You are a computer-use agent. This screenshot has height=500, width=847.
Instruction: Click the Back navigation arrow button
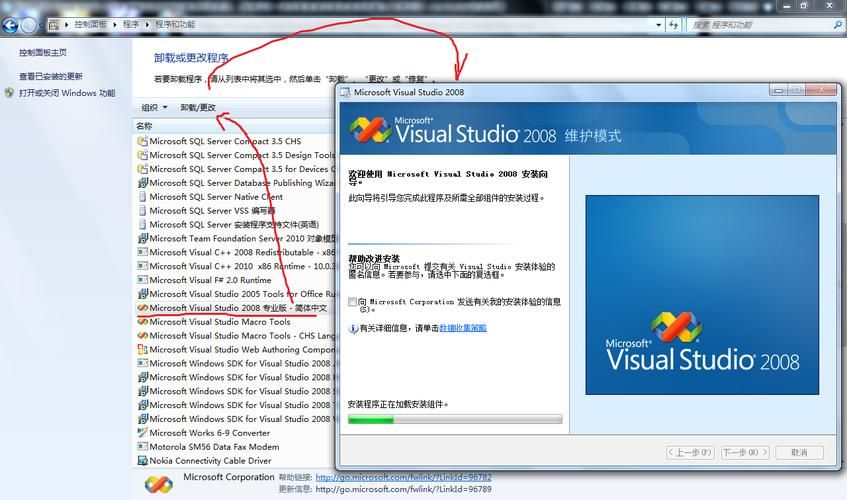click(10, 25)
